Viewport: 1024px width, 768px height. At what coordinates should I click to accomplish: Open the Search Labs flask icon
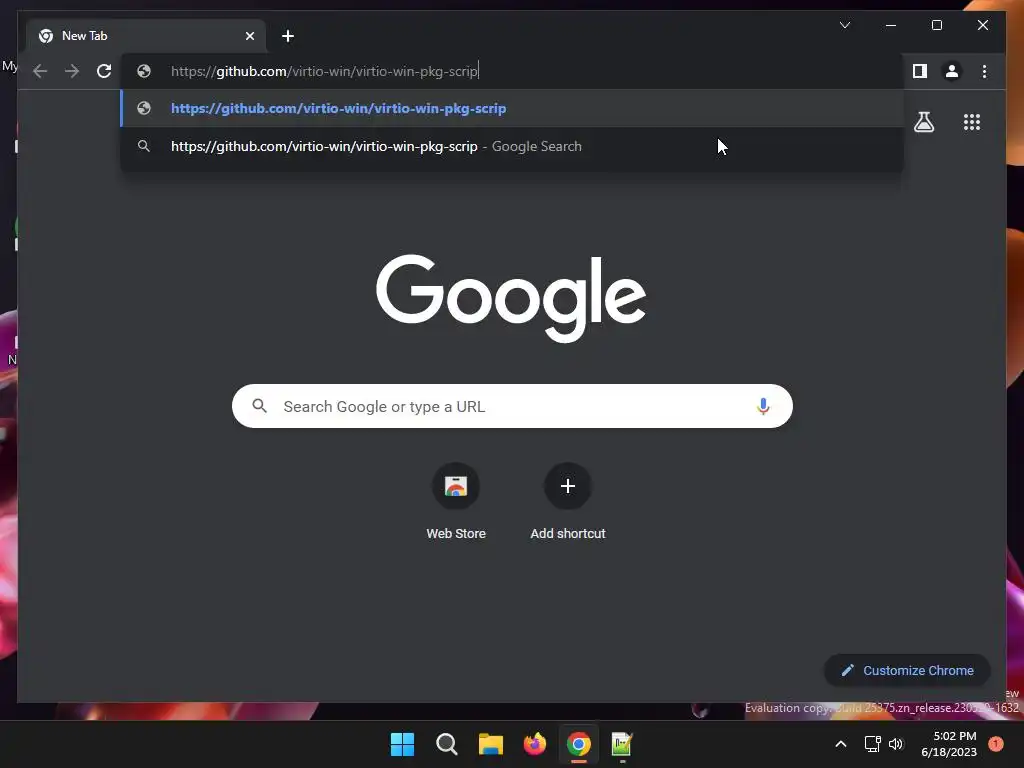[x=923, y=122]
